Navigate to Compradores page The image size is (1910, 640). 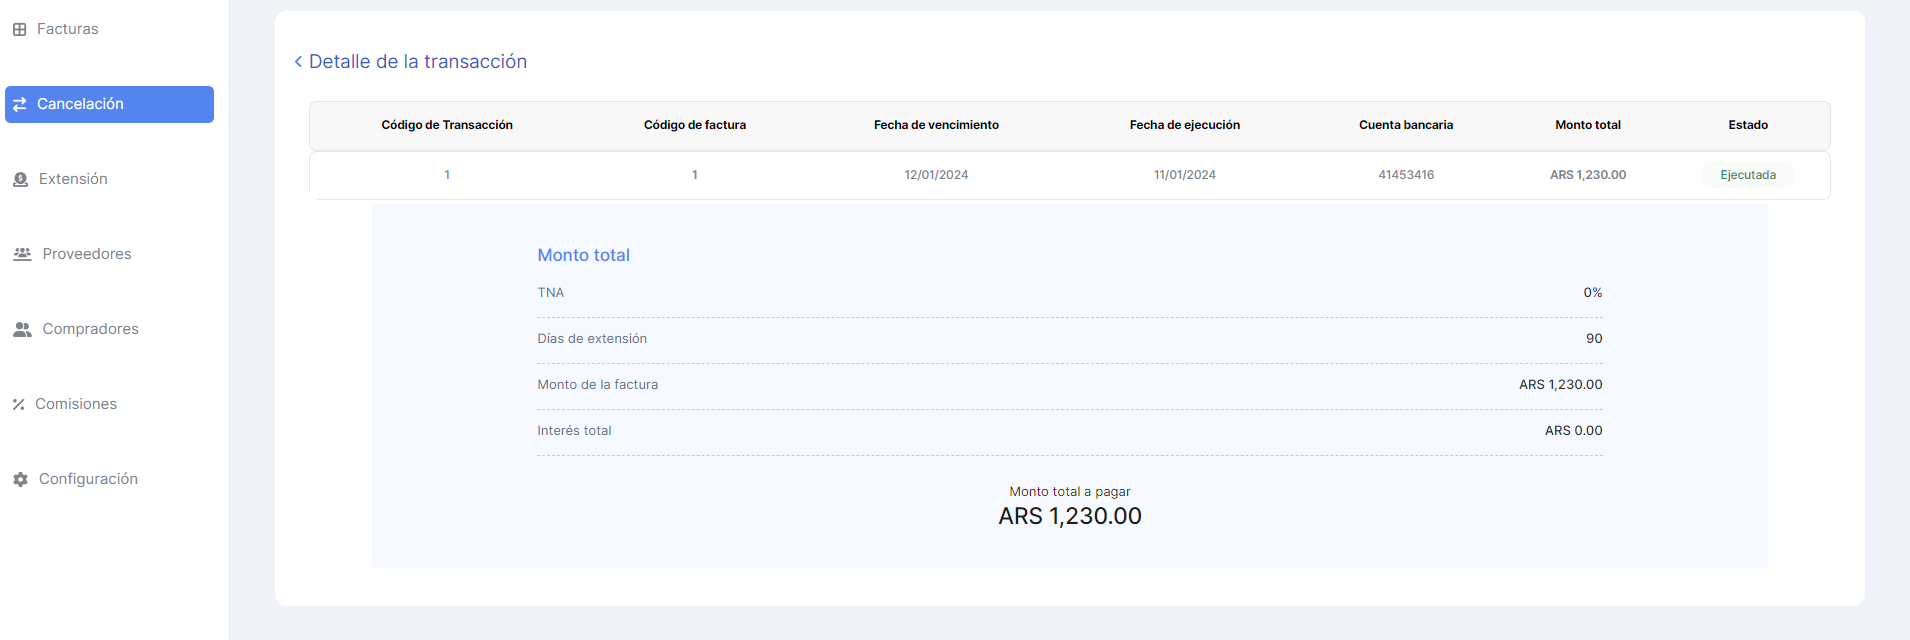click(90, 329)
